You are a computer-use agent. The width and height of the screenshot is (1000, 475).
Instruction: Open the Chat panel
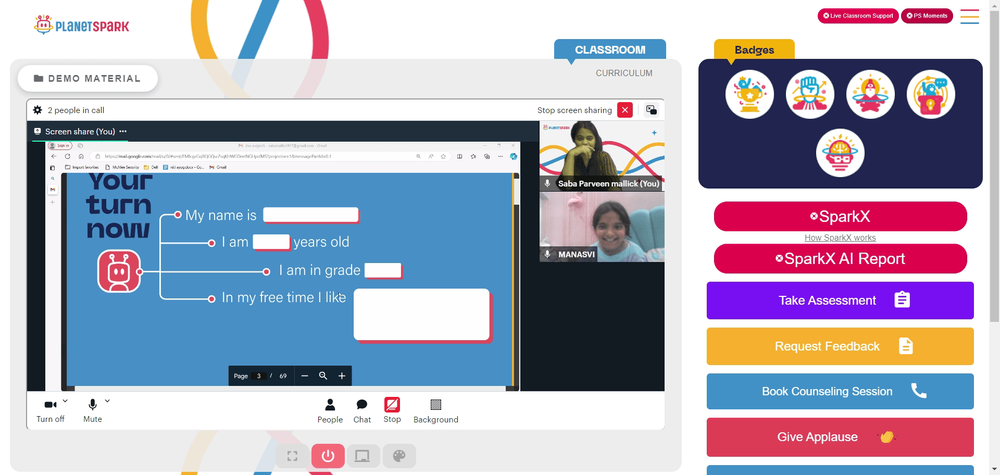coord(362,411)
